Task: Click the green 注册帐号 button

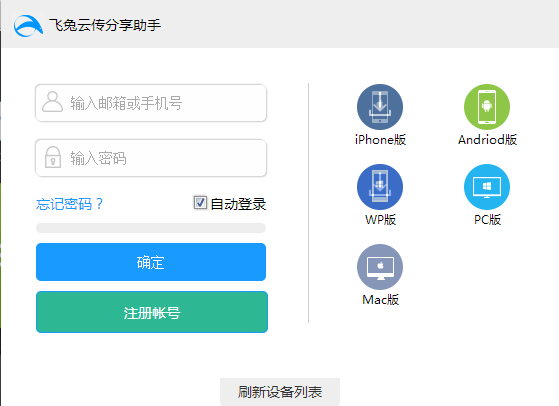Action: [x=152, y=312]
